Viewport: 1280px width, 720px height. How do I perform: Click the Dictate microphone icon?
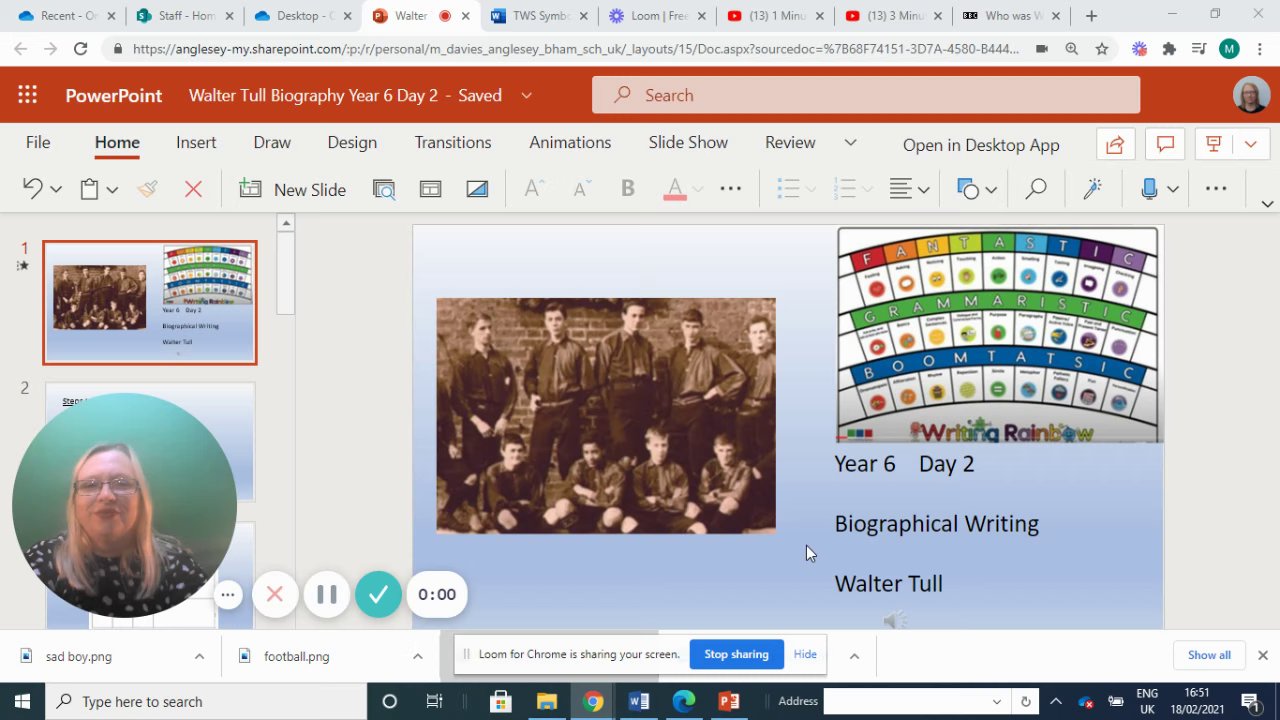(1149, 189)
